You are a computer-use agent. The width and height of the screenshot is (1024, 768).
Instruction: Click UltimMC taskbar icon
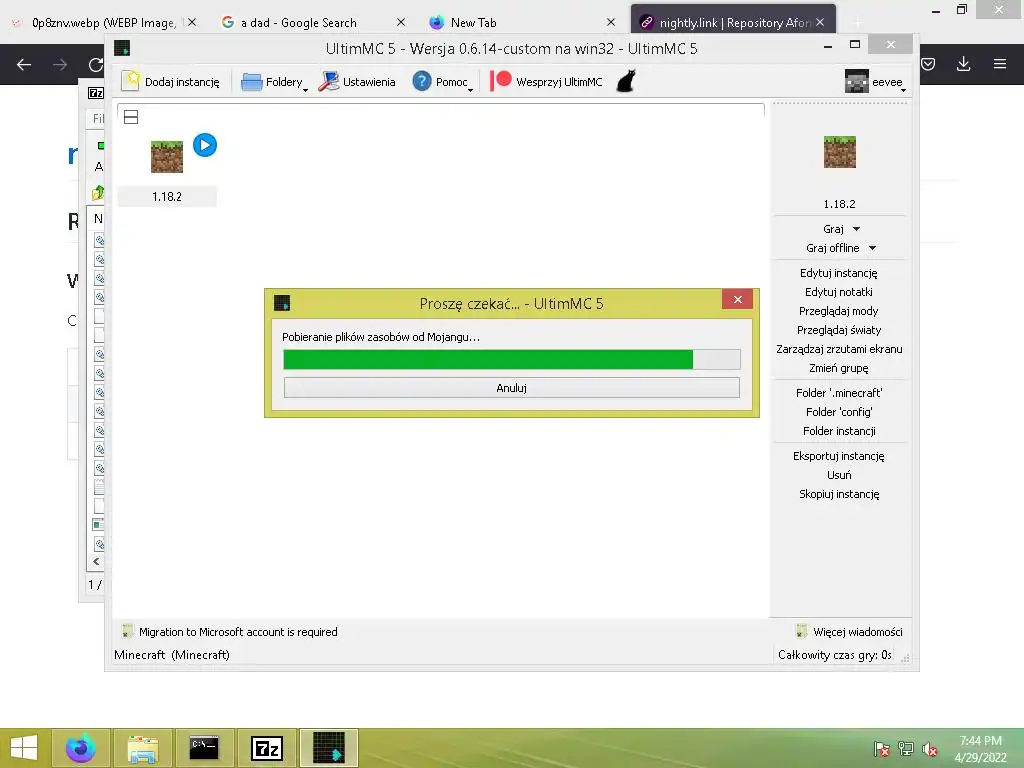point(328,748)
